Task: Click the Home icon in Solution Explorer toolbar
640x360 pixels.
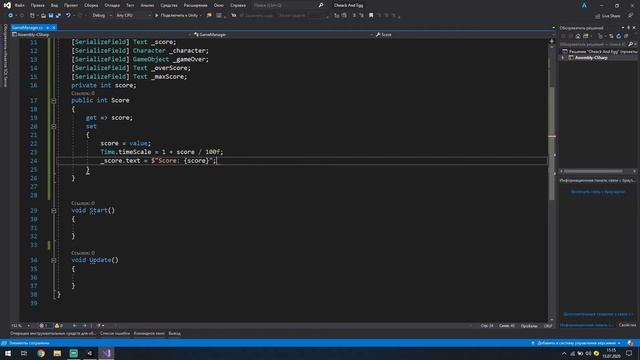Action: pos(578,36)
